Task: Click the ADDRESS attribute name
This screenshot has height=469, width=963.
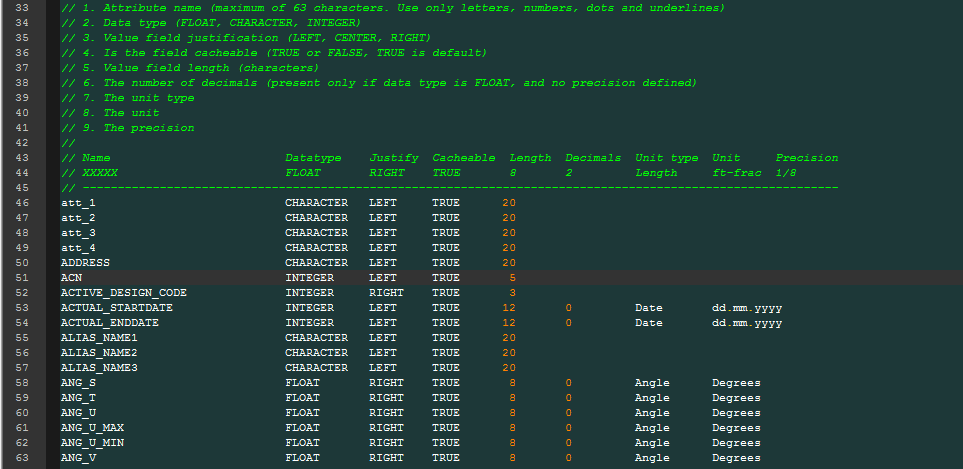Action: (85, 262)
